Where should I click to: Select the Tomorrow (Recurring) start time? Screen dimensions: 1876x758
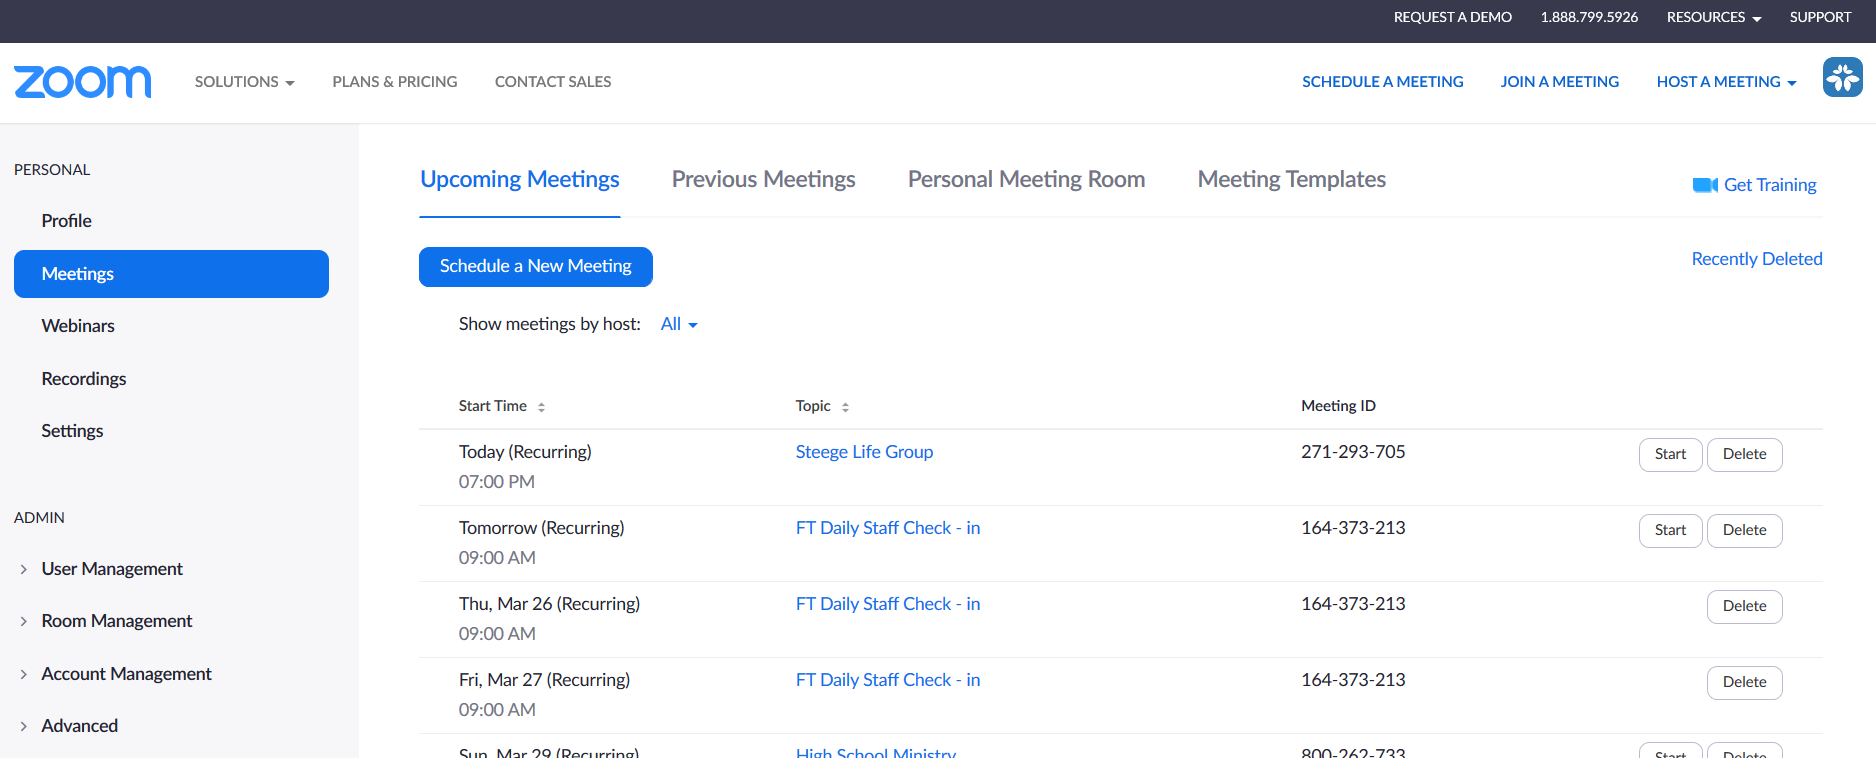click(541, 528)
